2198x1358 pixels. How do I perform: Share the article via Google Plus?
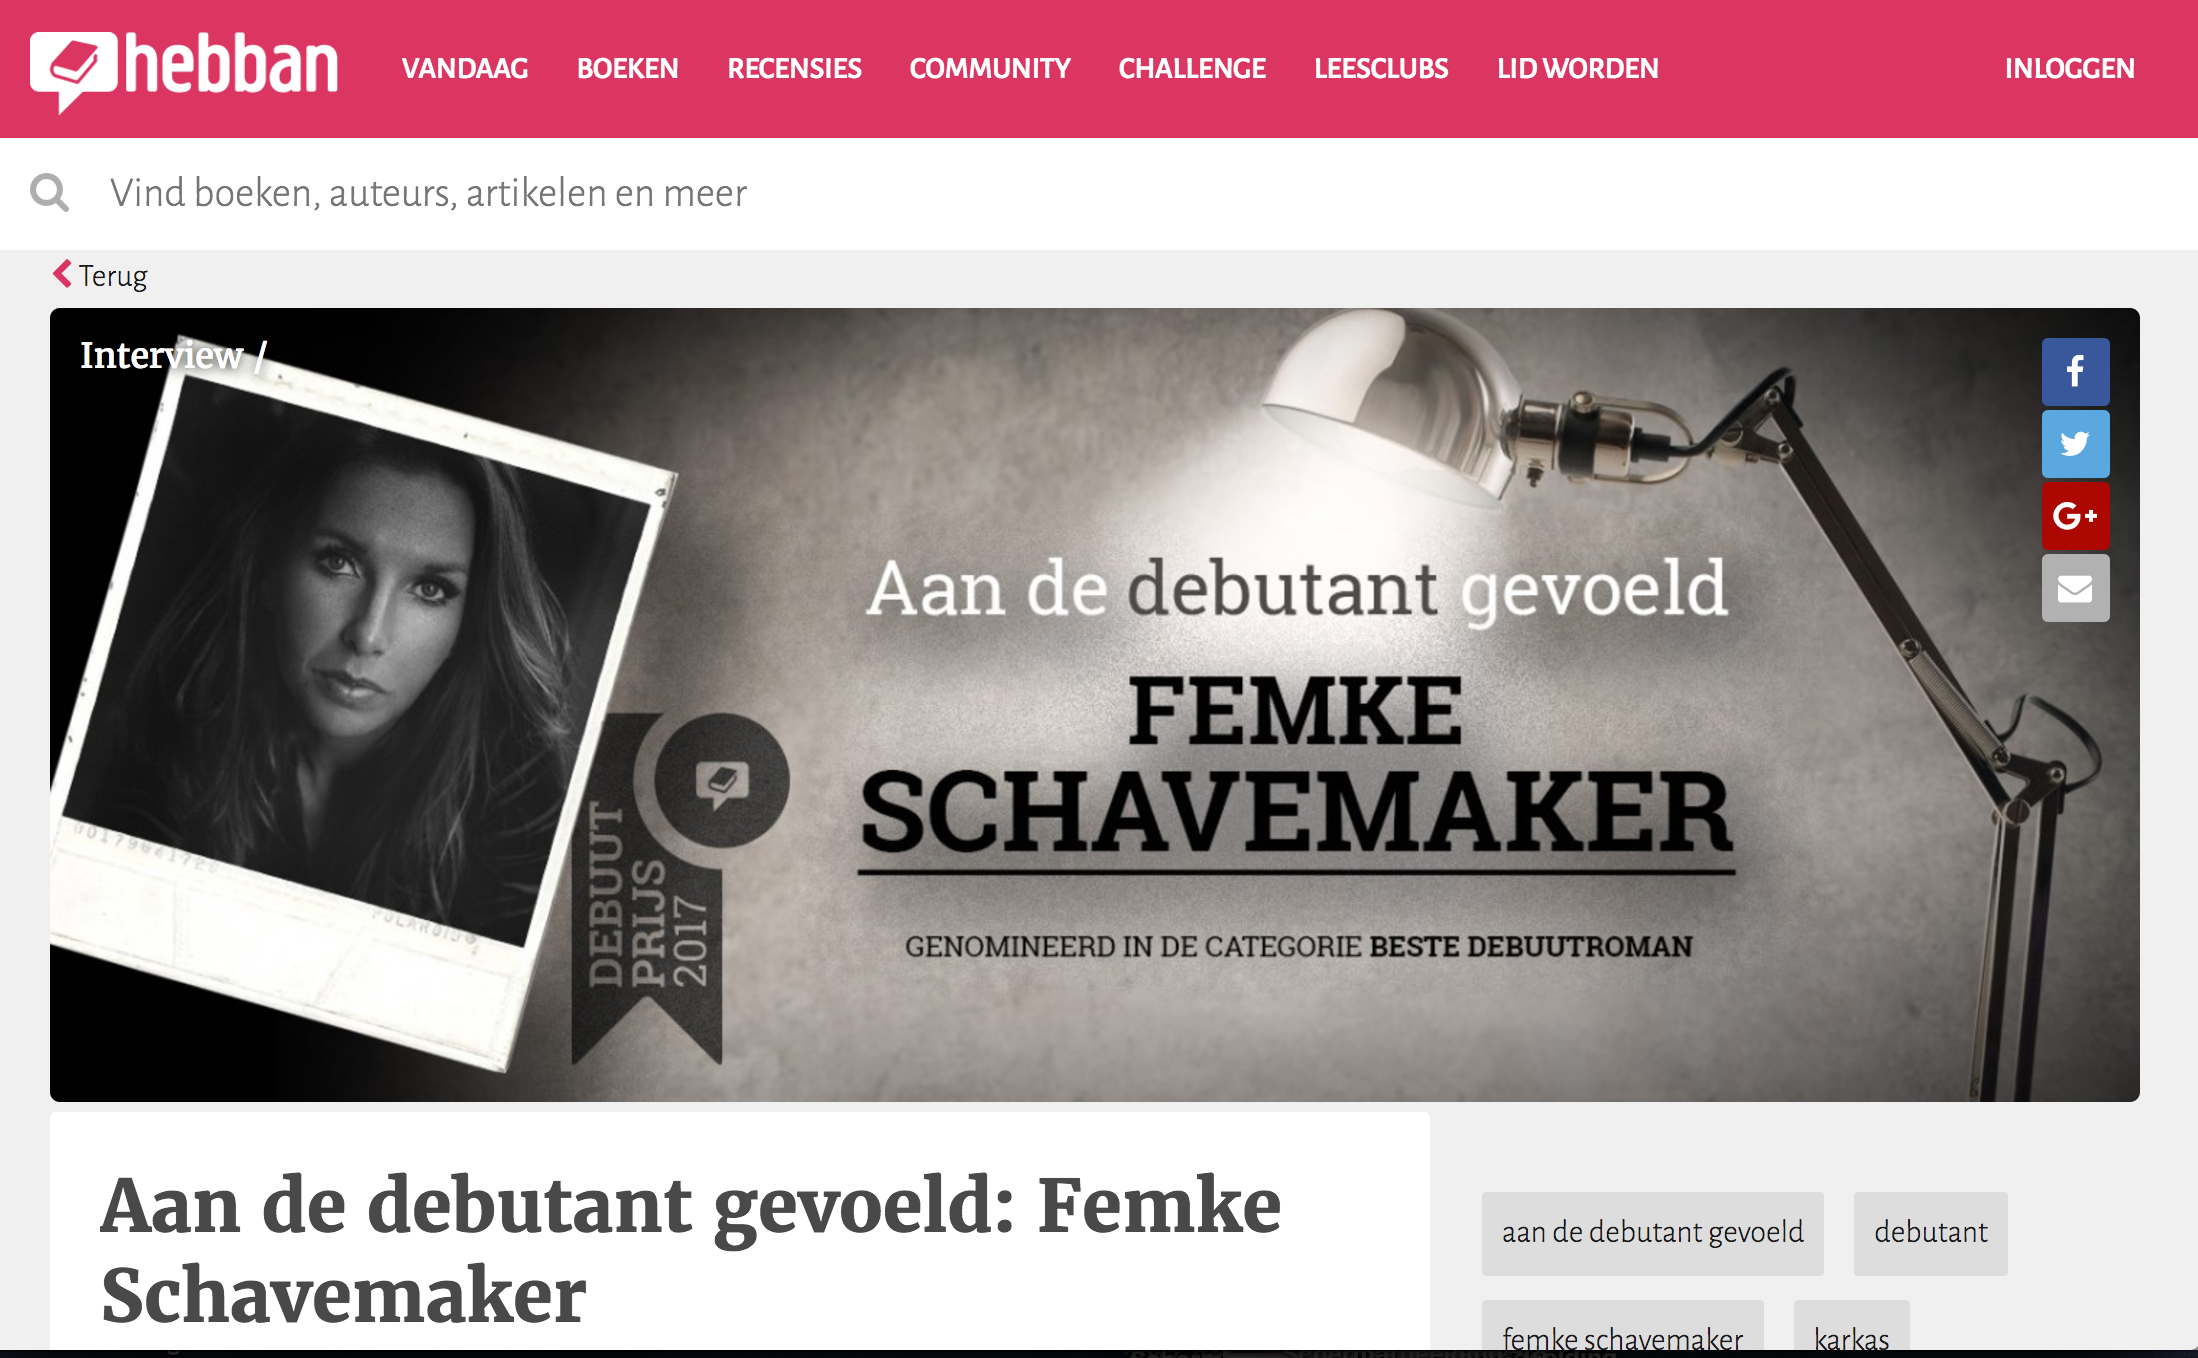tap(2075, 515)
